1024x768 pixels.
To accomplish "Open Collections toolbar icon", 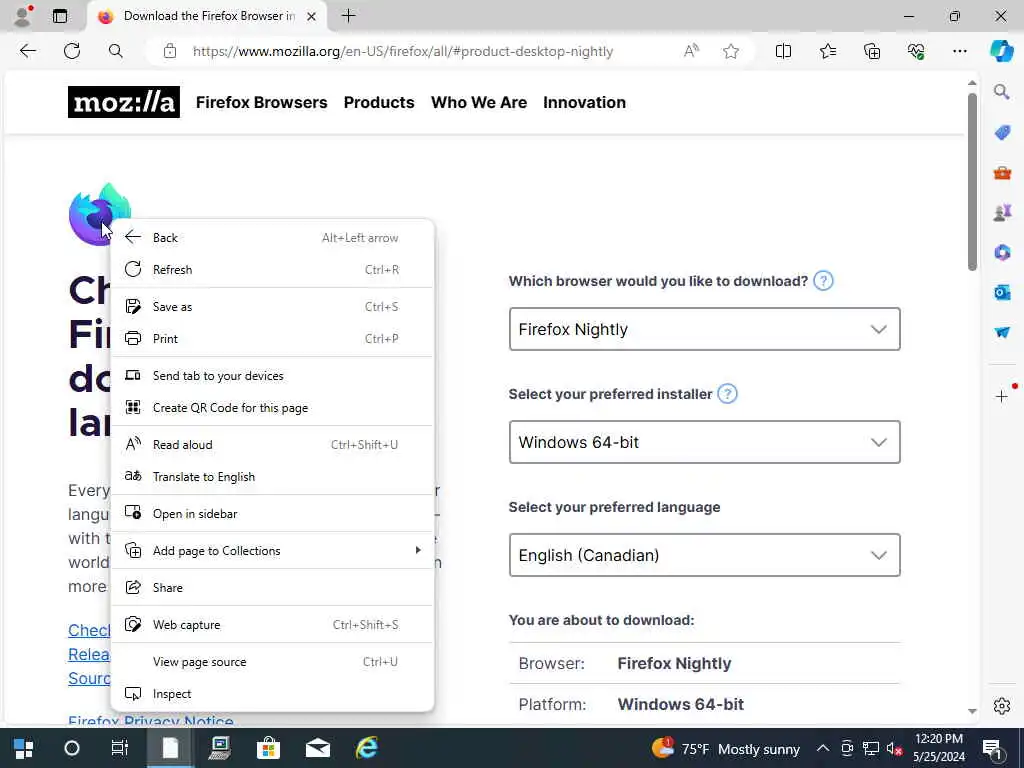I will tap(872, 51).
